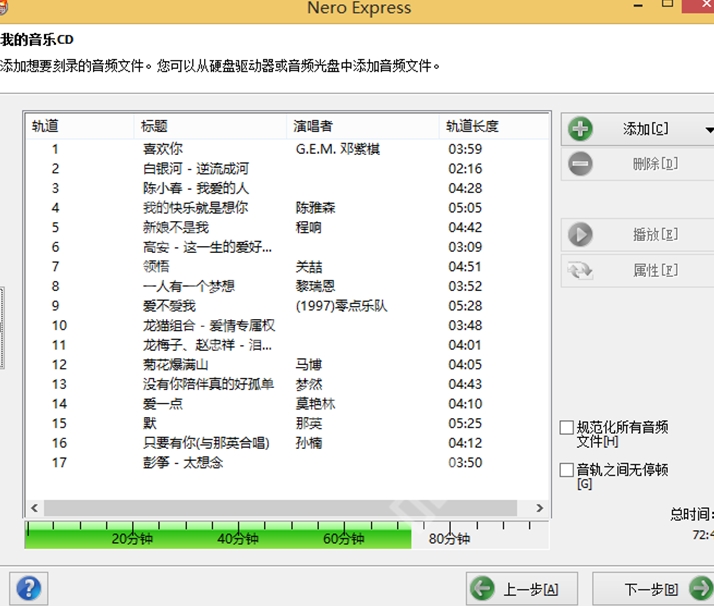The height and width of the screenshot is (606, 714).
Task: Enable 音轨之间无停顿 checkbox
Action: [566, 470]
